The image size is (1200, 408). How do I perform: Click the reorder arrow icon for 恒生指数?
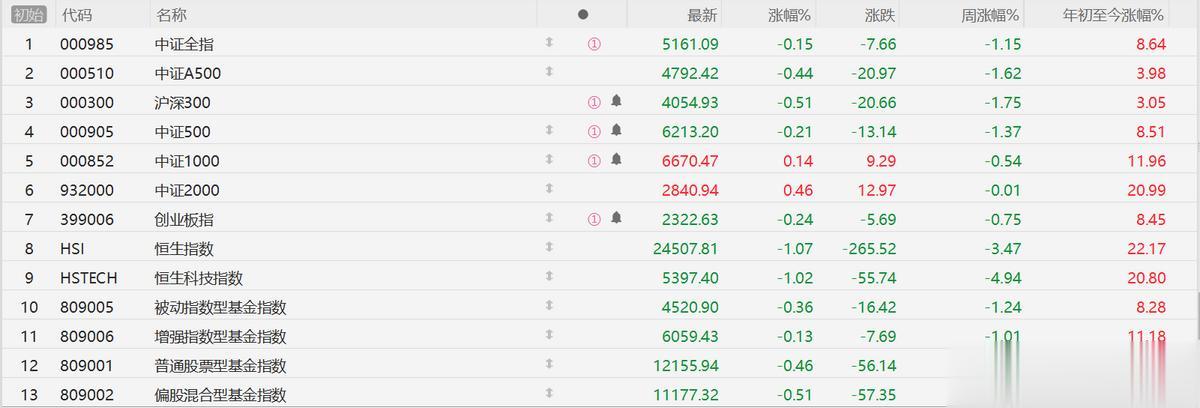coord(548,247)
